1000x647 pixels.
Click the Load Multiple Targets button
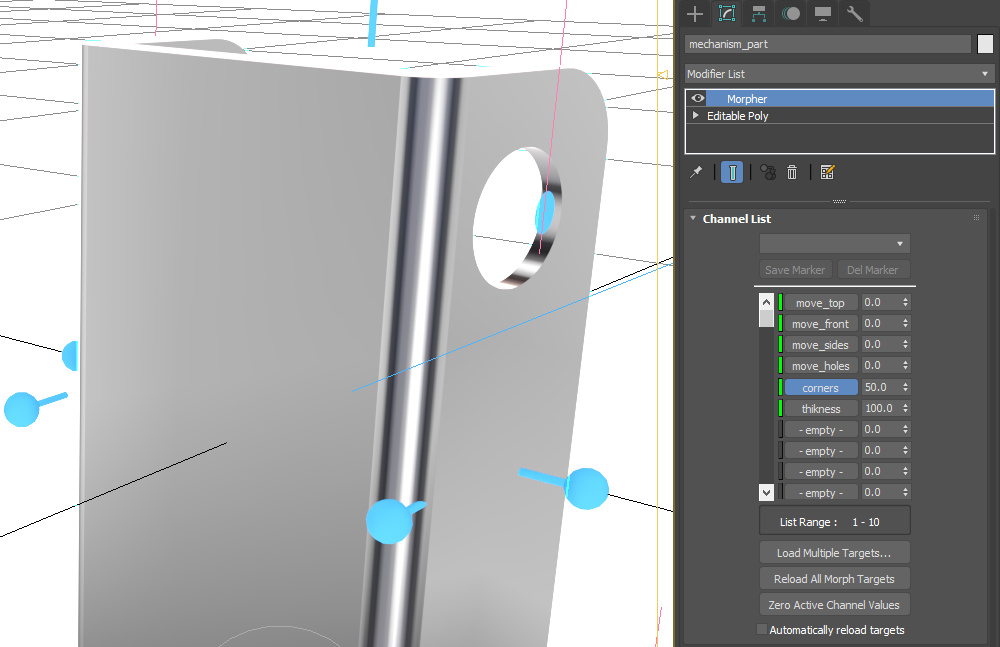pos(834,553)
